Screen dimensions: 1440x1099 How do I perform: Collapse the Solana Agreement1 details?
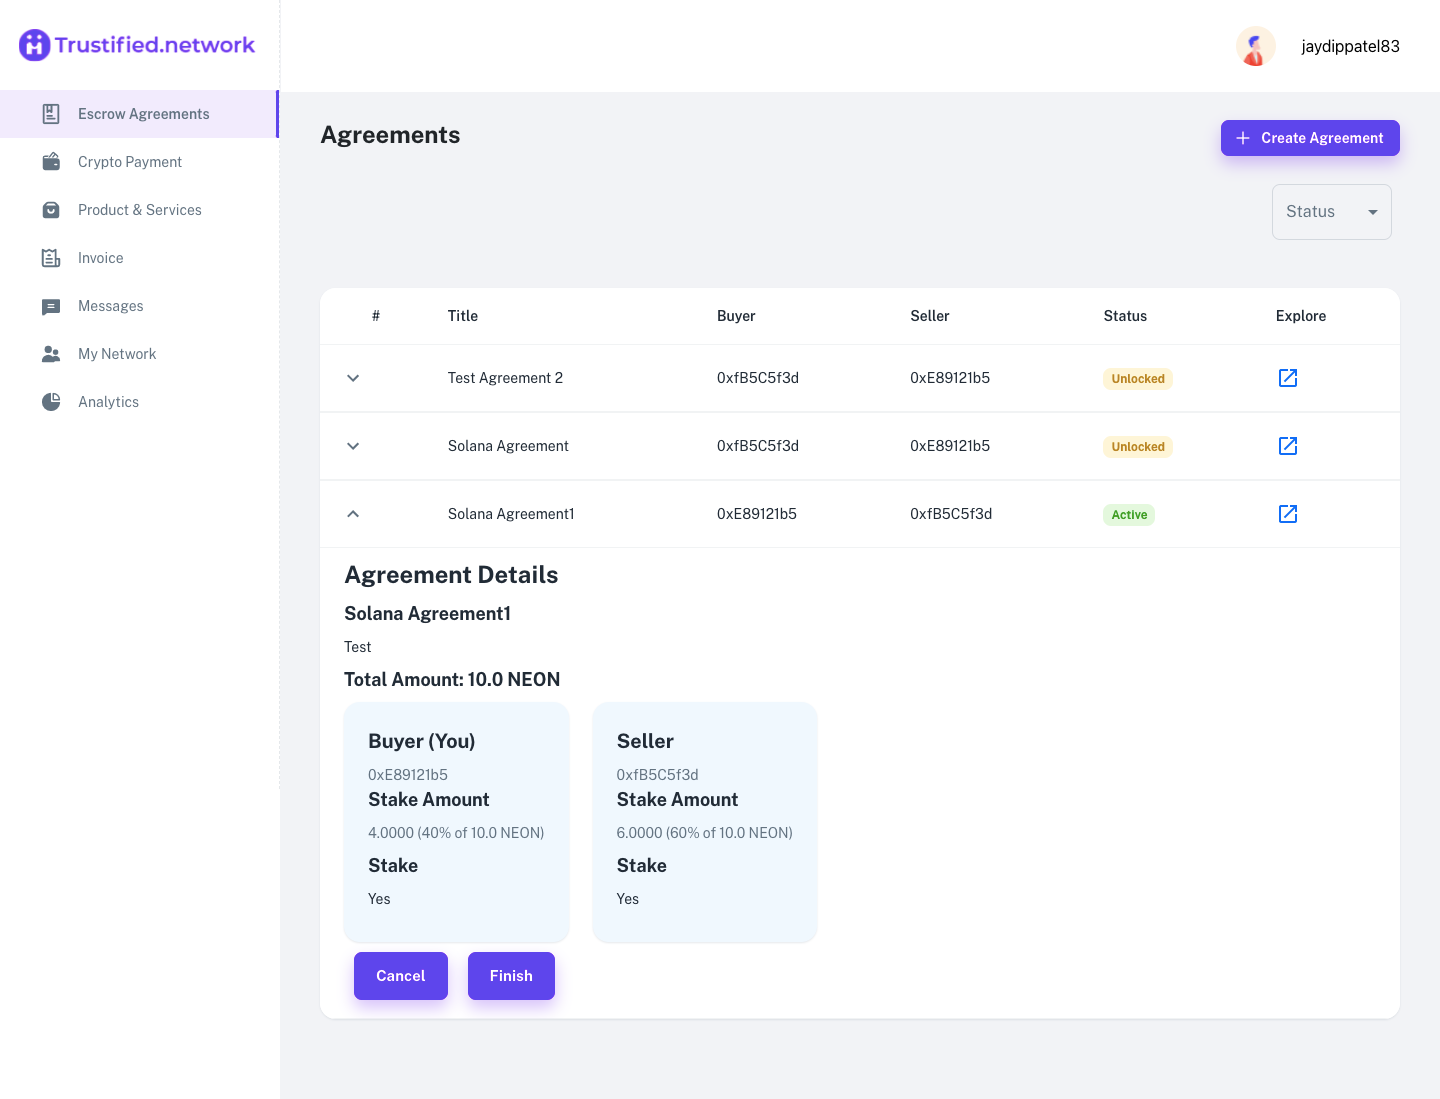coord(352,513)
